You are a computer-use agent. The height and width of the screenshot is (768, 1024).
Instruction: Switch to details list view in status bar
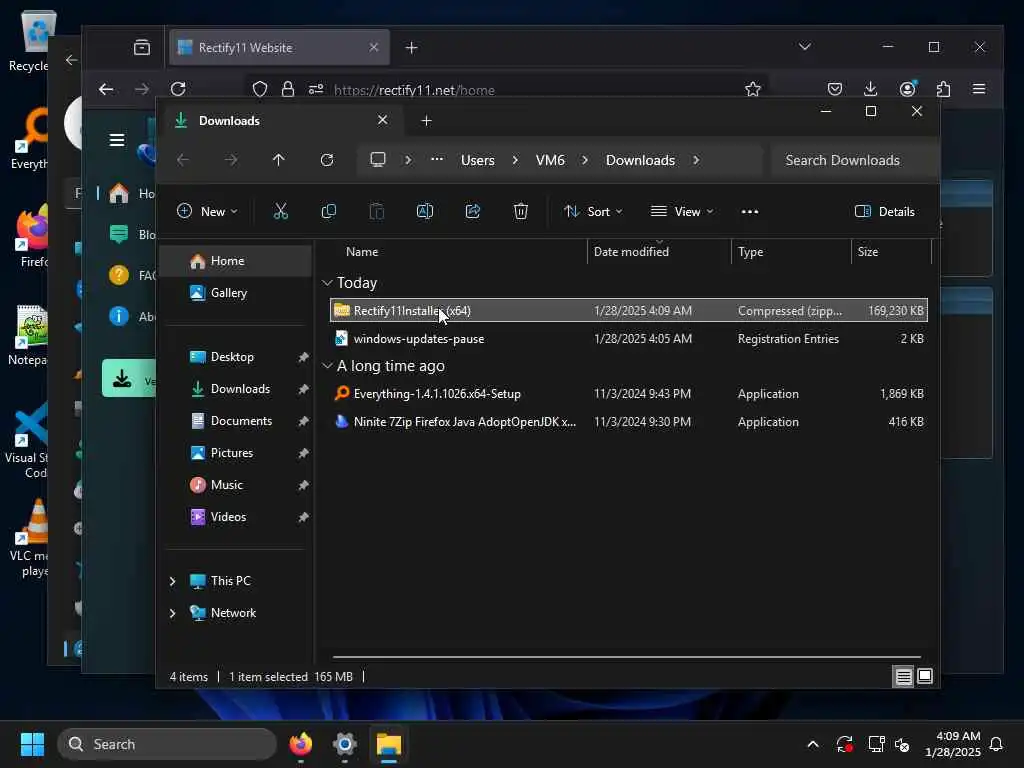pyautogui.click(x=903, y=677)
